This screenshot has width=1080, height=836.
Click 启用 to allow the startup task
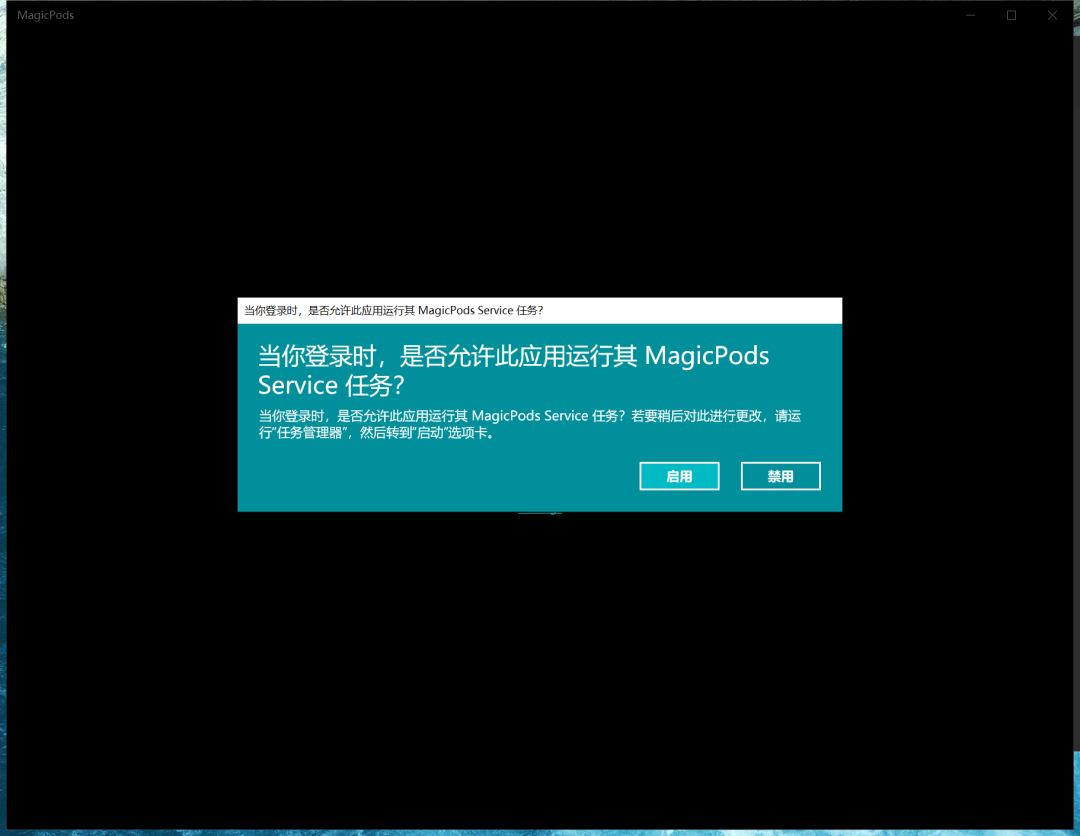[x=679, y=476]
